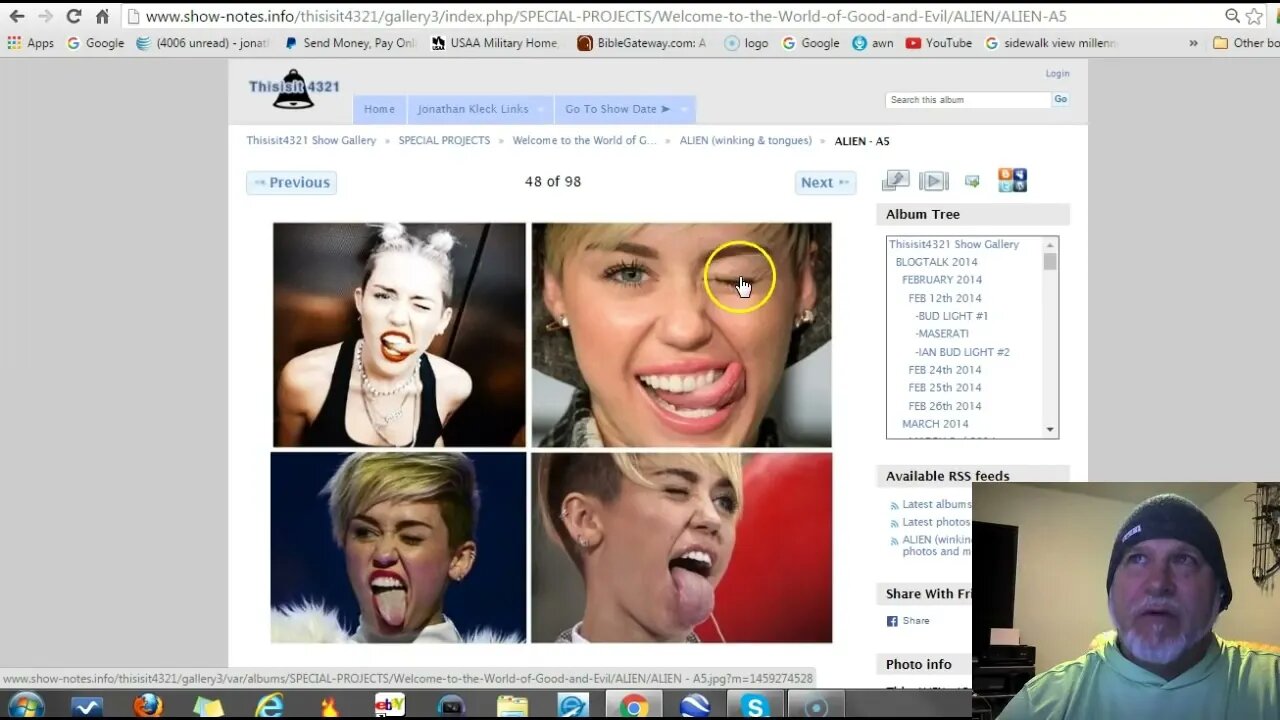Go back using the browser back arrow
Screen dimensions: 1280x720
pyautogui.click(x=17, y=16)
